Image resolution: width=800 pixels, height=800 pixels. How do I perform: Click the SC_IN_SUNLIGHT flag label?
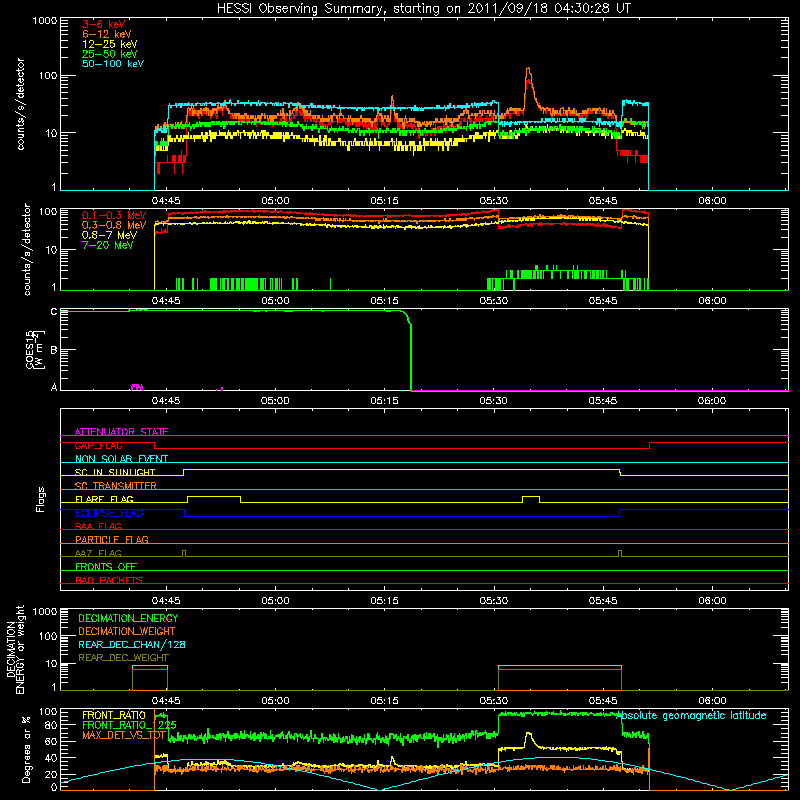[x=115, y=472]
